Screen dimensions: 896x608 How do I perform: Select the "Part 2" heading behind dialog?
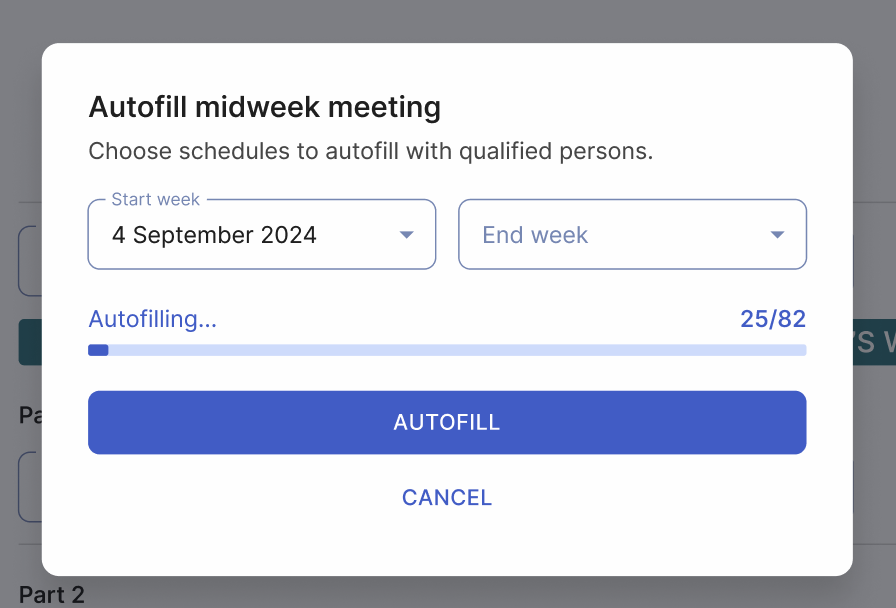[51, 595]
